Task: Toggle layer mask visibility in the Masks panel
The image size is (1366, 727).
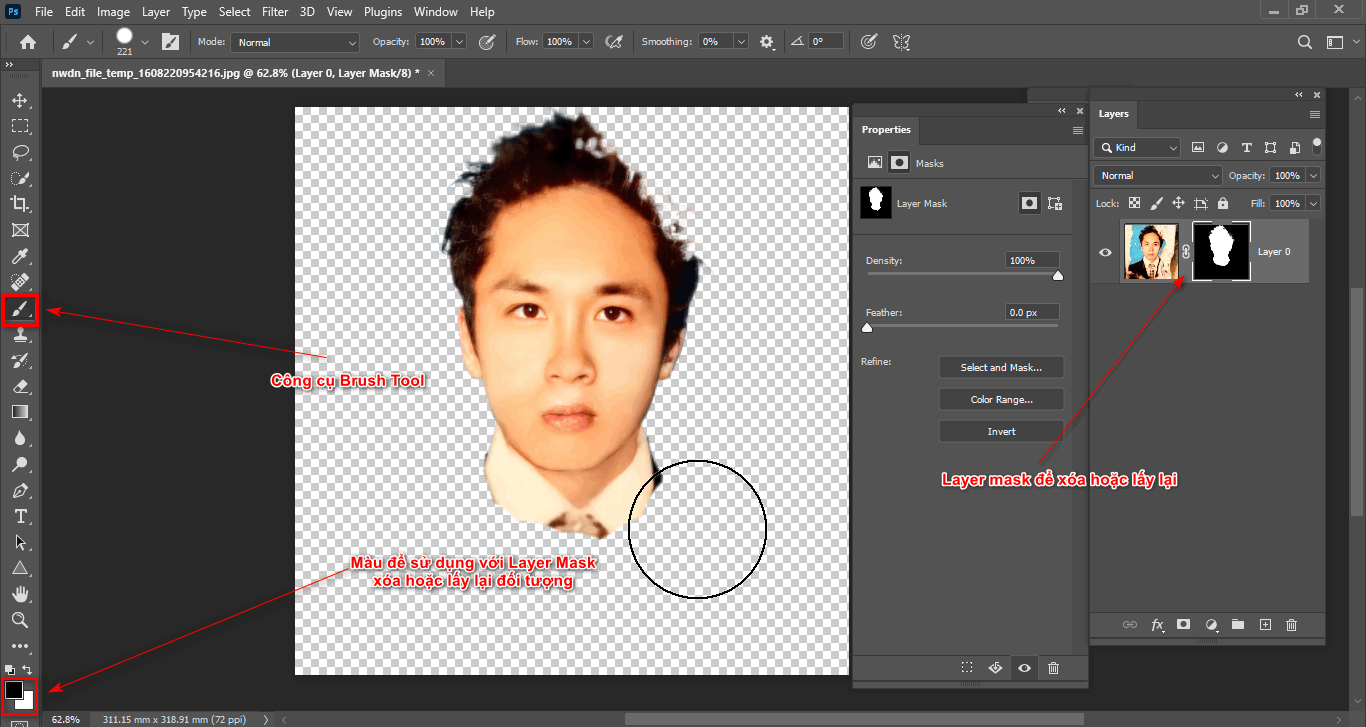Action: [x=1023, y=668]
